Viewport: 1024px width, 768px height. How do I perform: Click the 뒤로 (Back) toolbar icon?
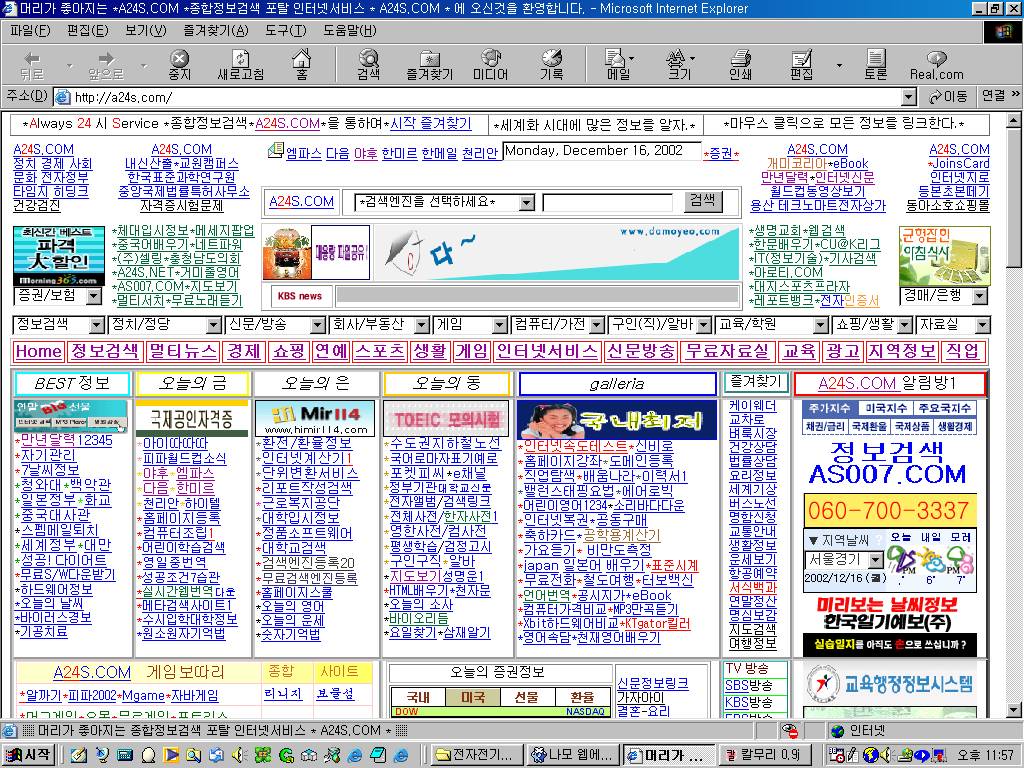31,65
